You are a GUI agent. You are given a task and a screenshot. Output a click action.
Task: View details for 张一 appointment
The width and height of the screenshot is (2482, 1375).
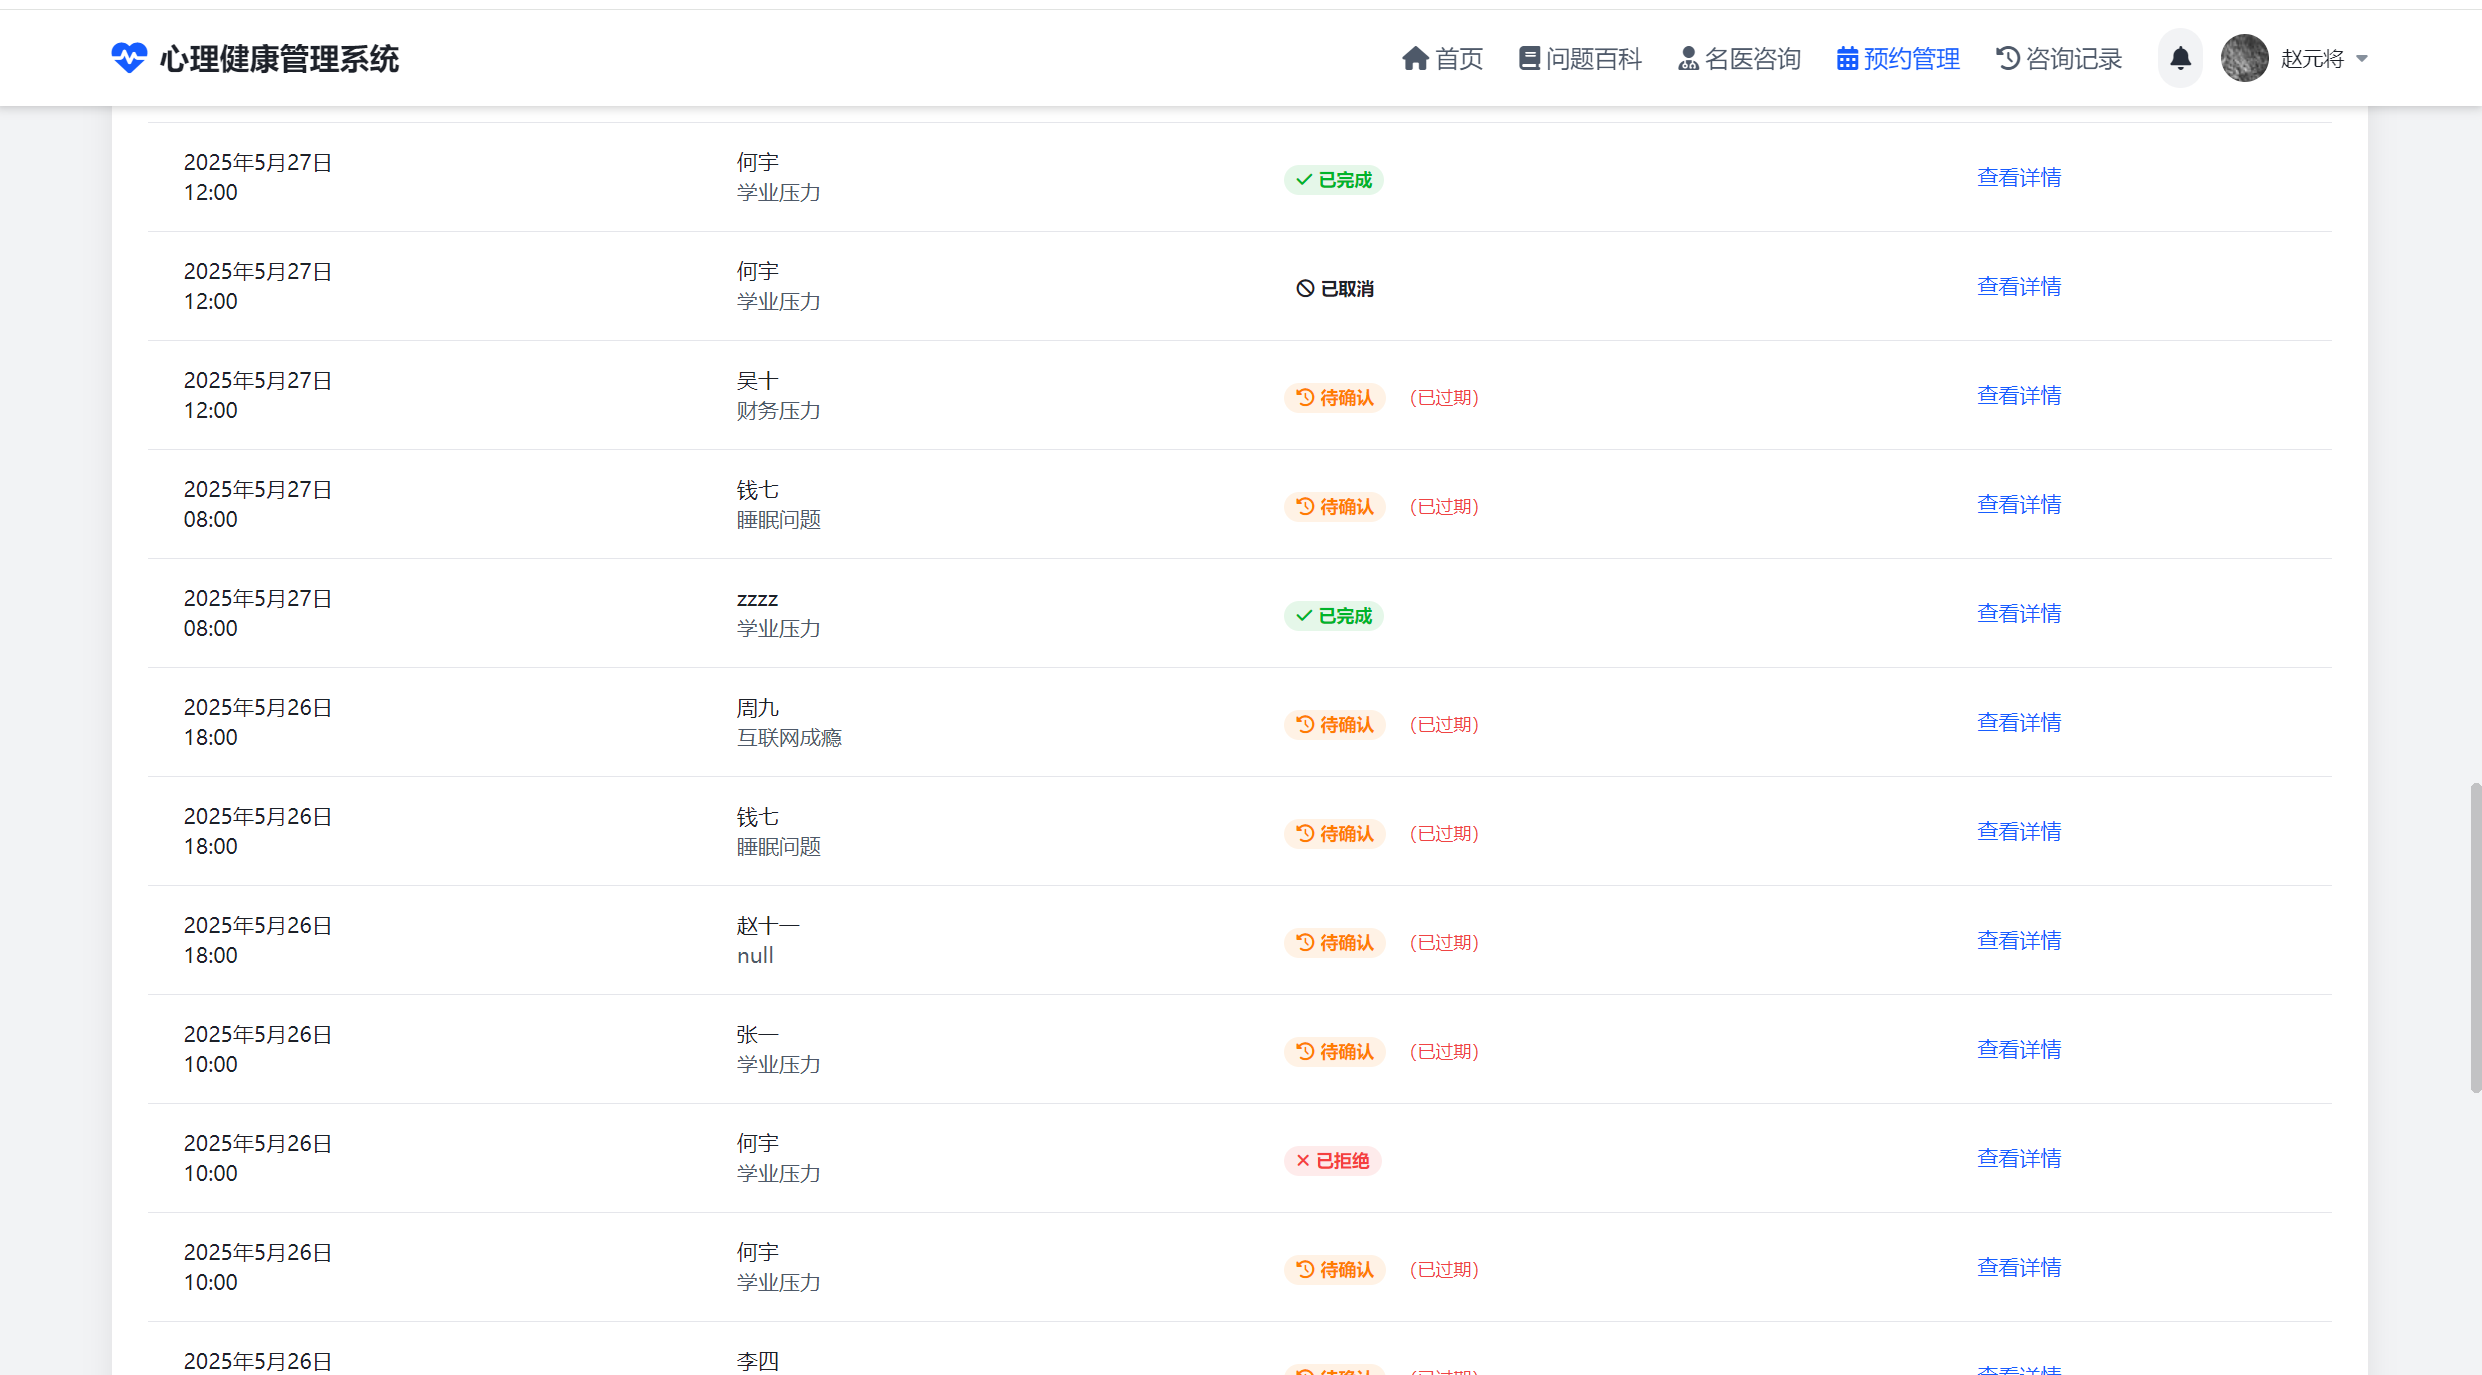(x=2018, y=1050)
